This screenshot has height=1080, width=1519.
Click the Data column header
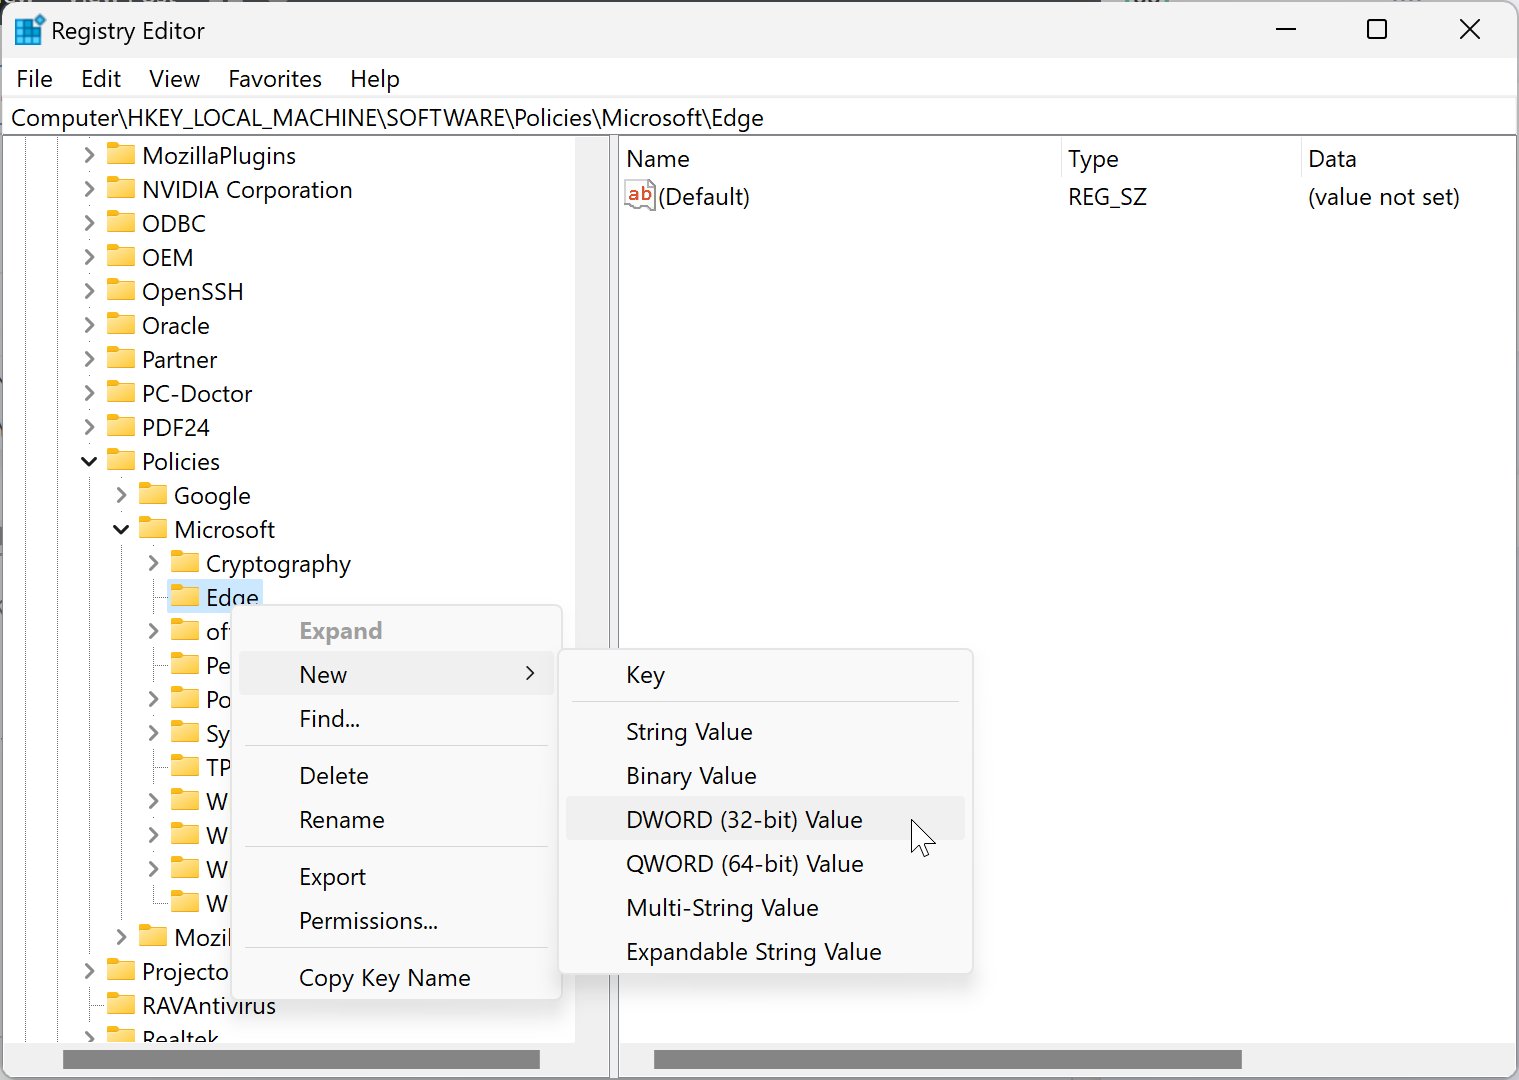point(1408,159)
